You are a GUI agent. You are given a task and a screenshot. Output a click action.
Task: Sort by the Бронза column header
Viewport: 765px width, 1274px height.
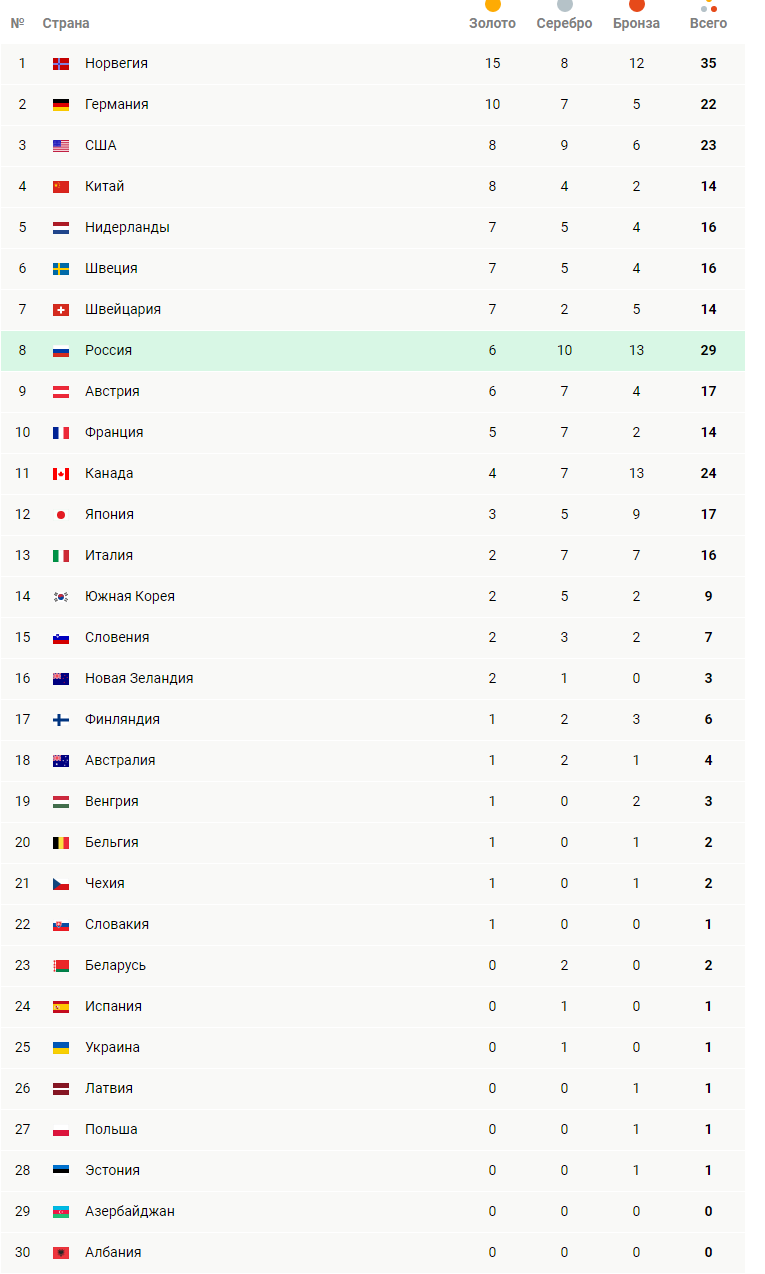636,23
